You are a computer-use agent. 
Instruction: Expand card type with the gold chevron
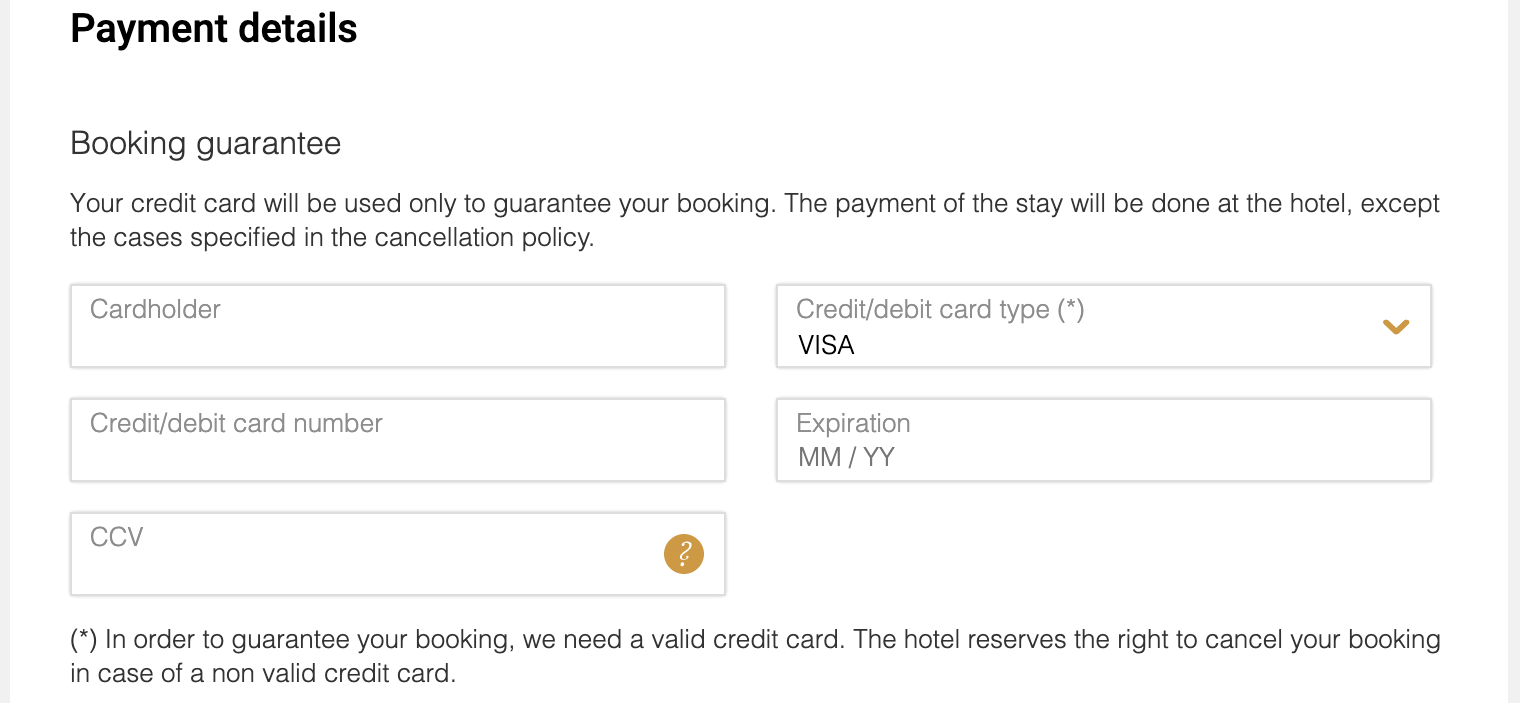click(1395, 327)
